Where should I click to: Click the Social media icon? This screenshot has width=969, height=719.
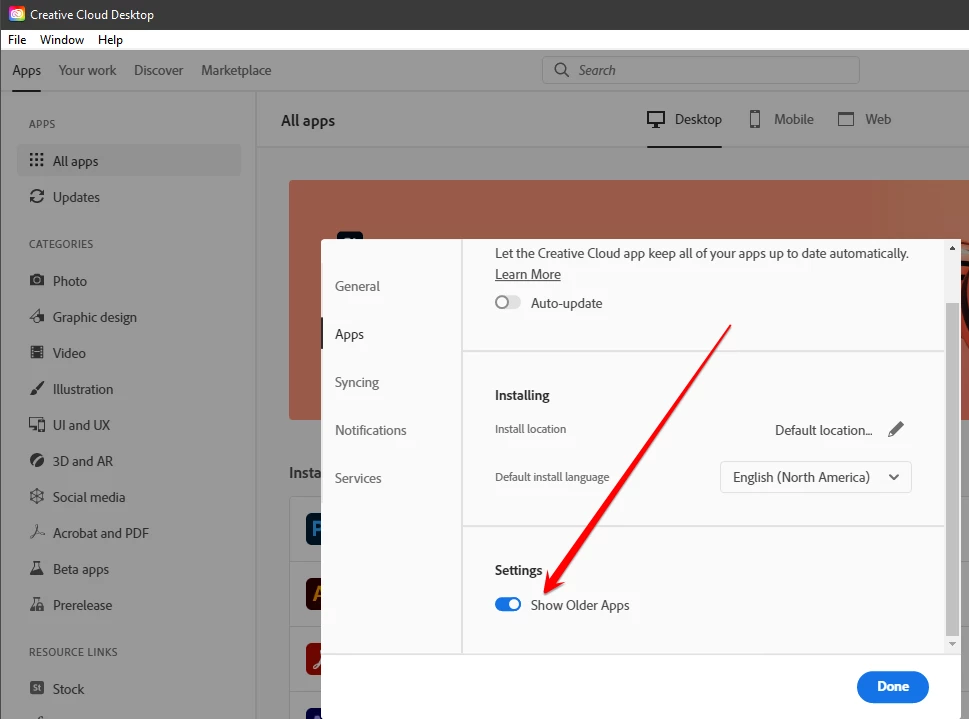click(36, 496)
